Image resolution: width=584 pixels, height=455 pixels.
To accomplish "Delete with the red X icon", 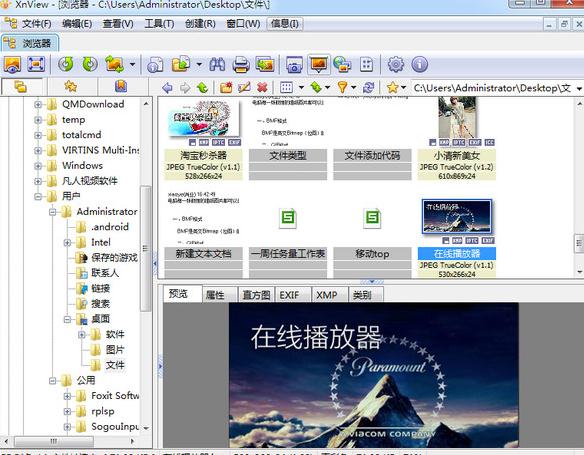I will click(x=262, y=88).
